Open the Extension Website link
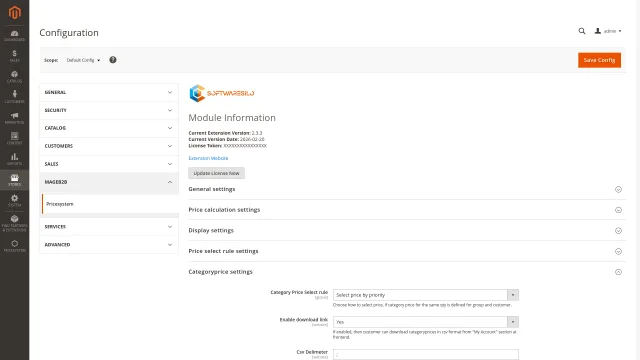 (x=208, y=158)
